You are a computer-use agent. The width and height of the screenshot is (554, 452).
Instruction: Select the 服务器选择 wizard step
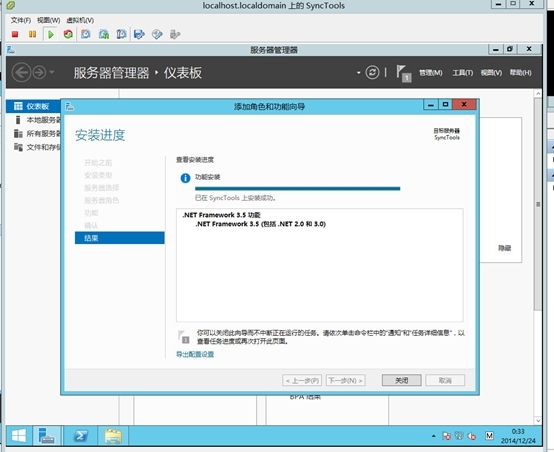coord(102,188)
